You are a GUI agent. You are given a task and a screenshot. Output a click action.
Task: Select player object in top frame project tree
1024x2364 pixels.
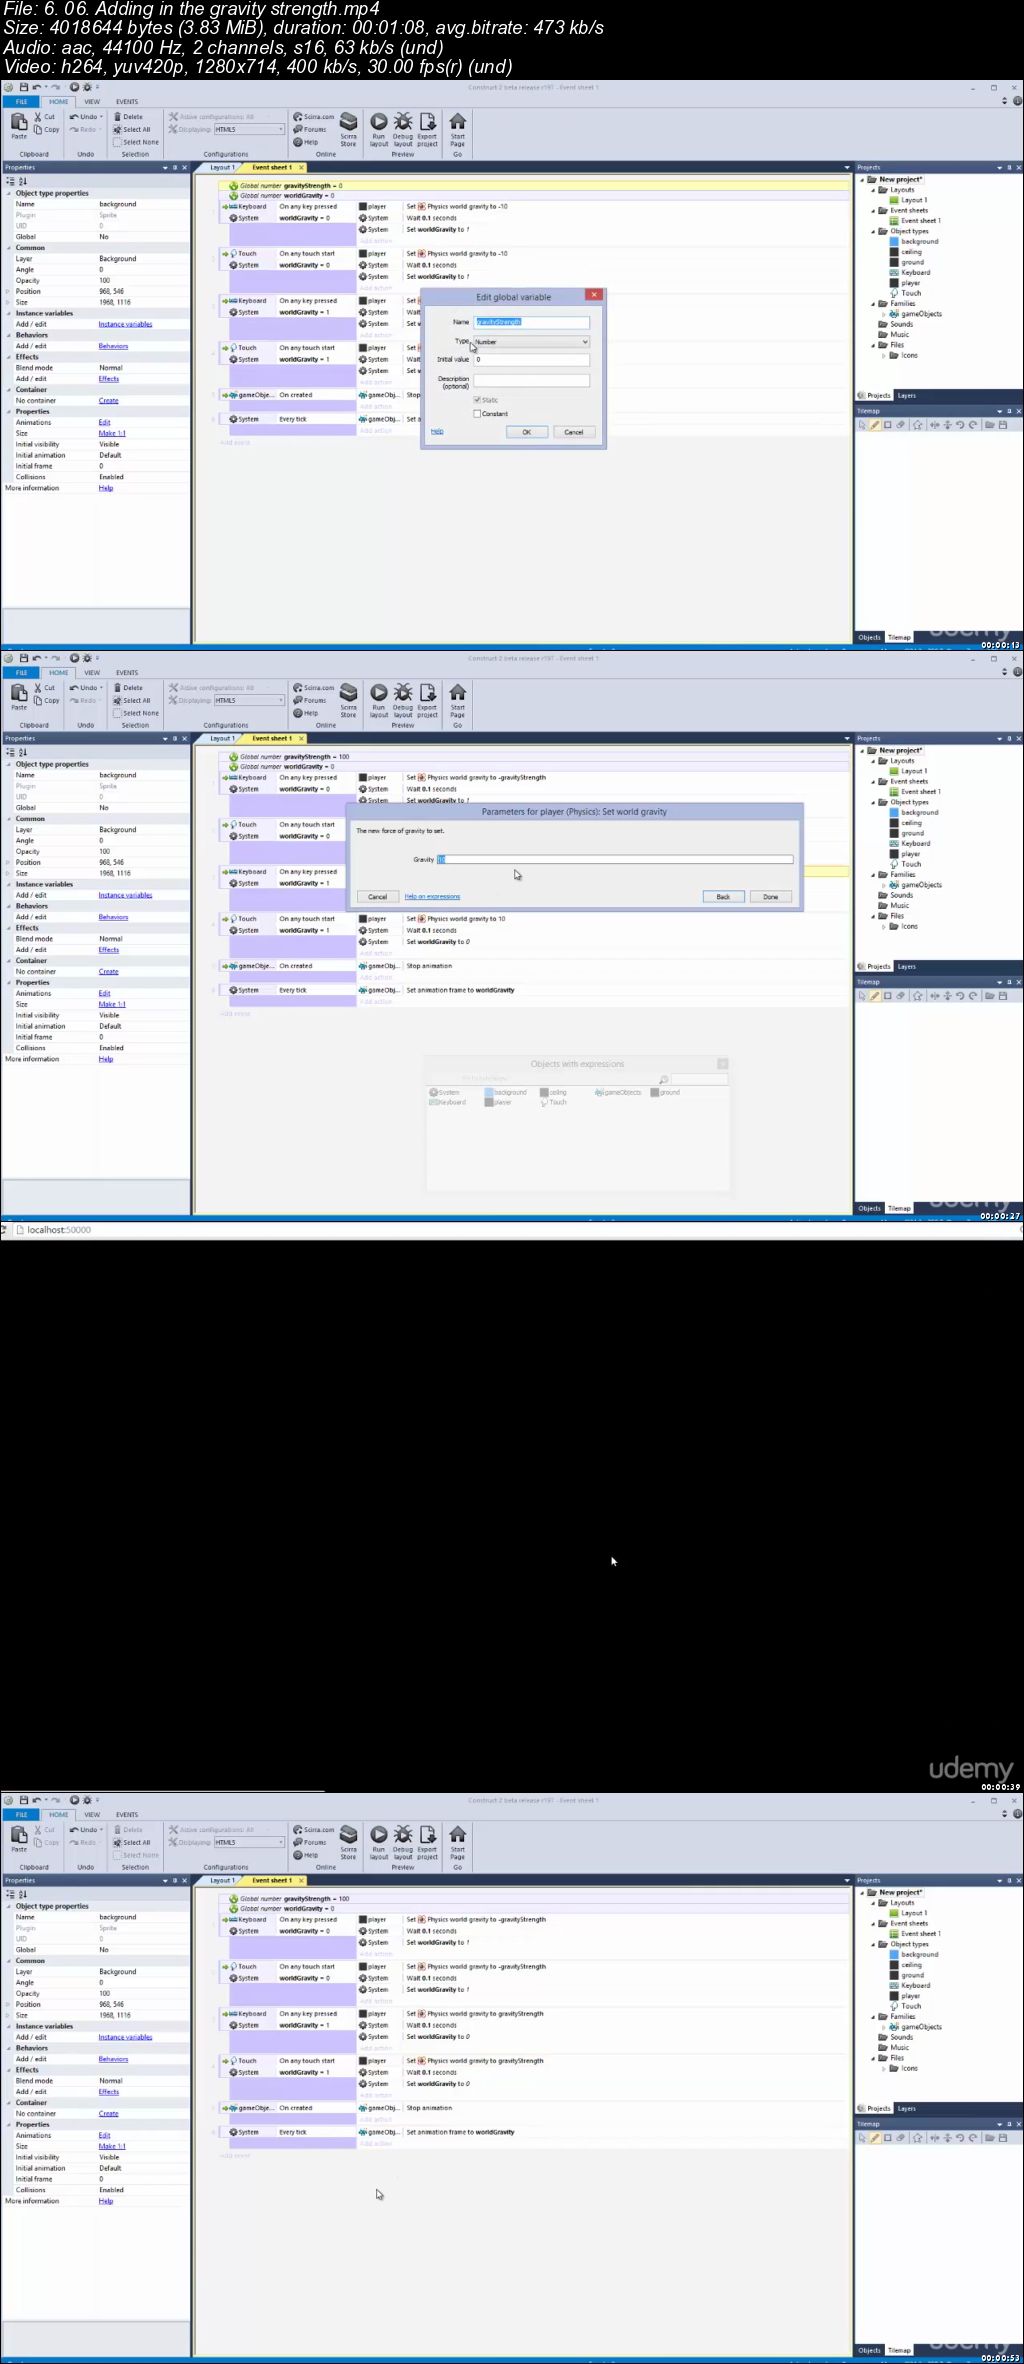point(911,283)
